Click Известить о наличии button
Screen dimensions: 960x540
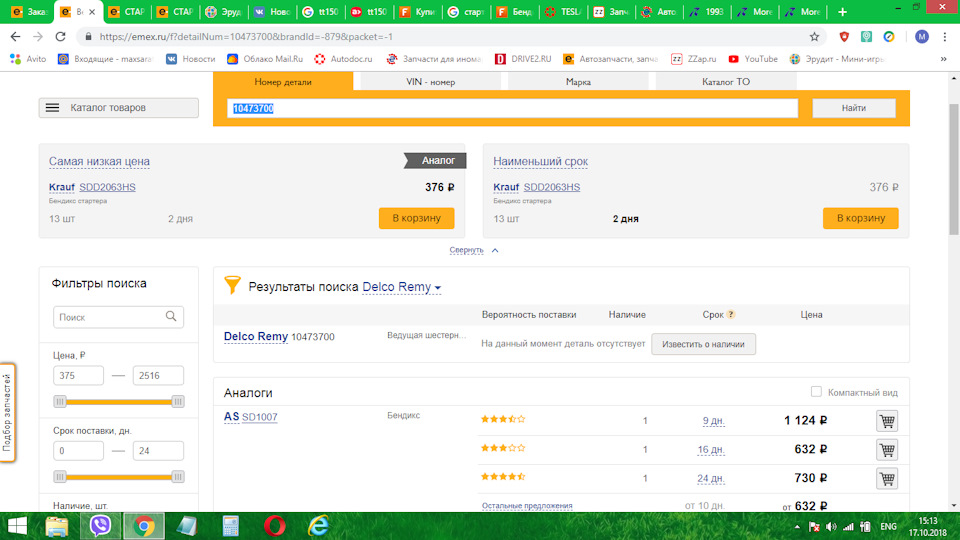tap(703, 344)
